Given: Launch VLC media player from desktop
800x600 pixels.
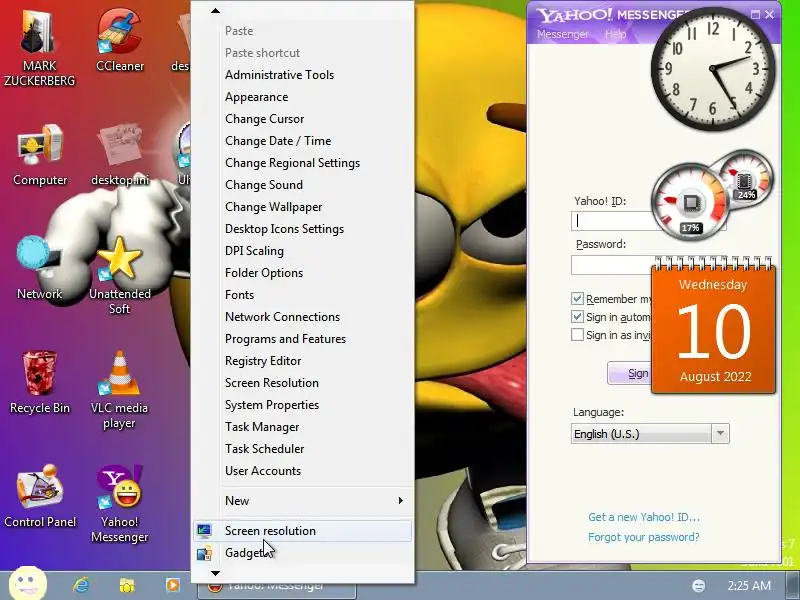Looking at the screenshot, I should (x=119, y=389).
